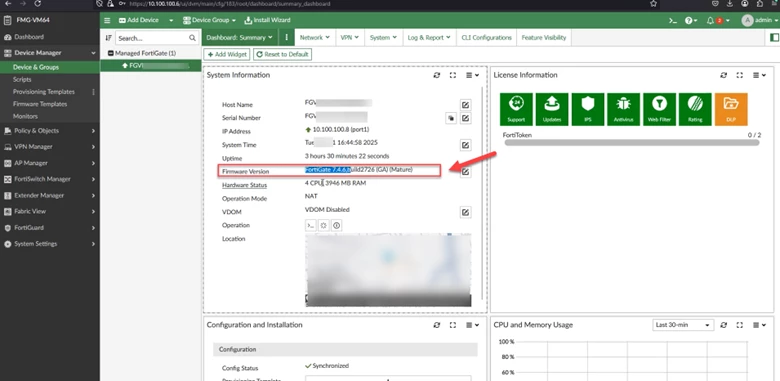The width and height of the screenshot is (780, 381).
Task: Click the FortiToken usage progress bar
Action: [632, 143]
